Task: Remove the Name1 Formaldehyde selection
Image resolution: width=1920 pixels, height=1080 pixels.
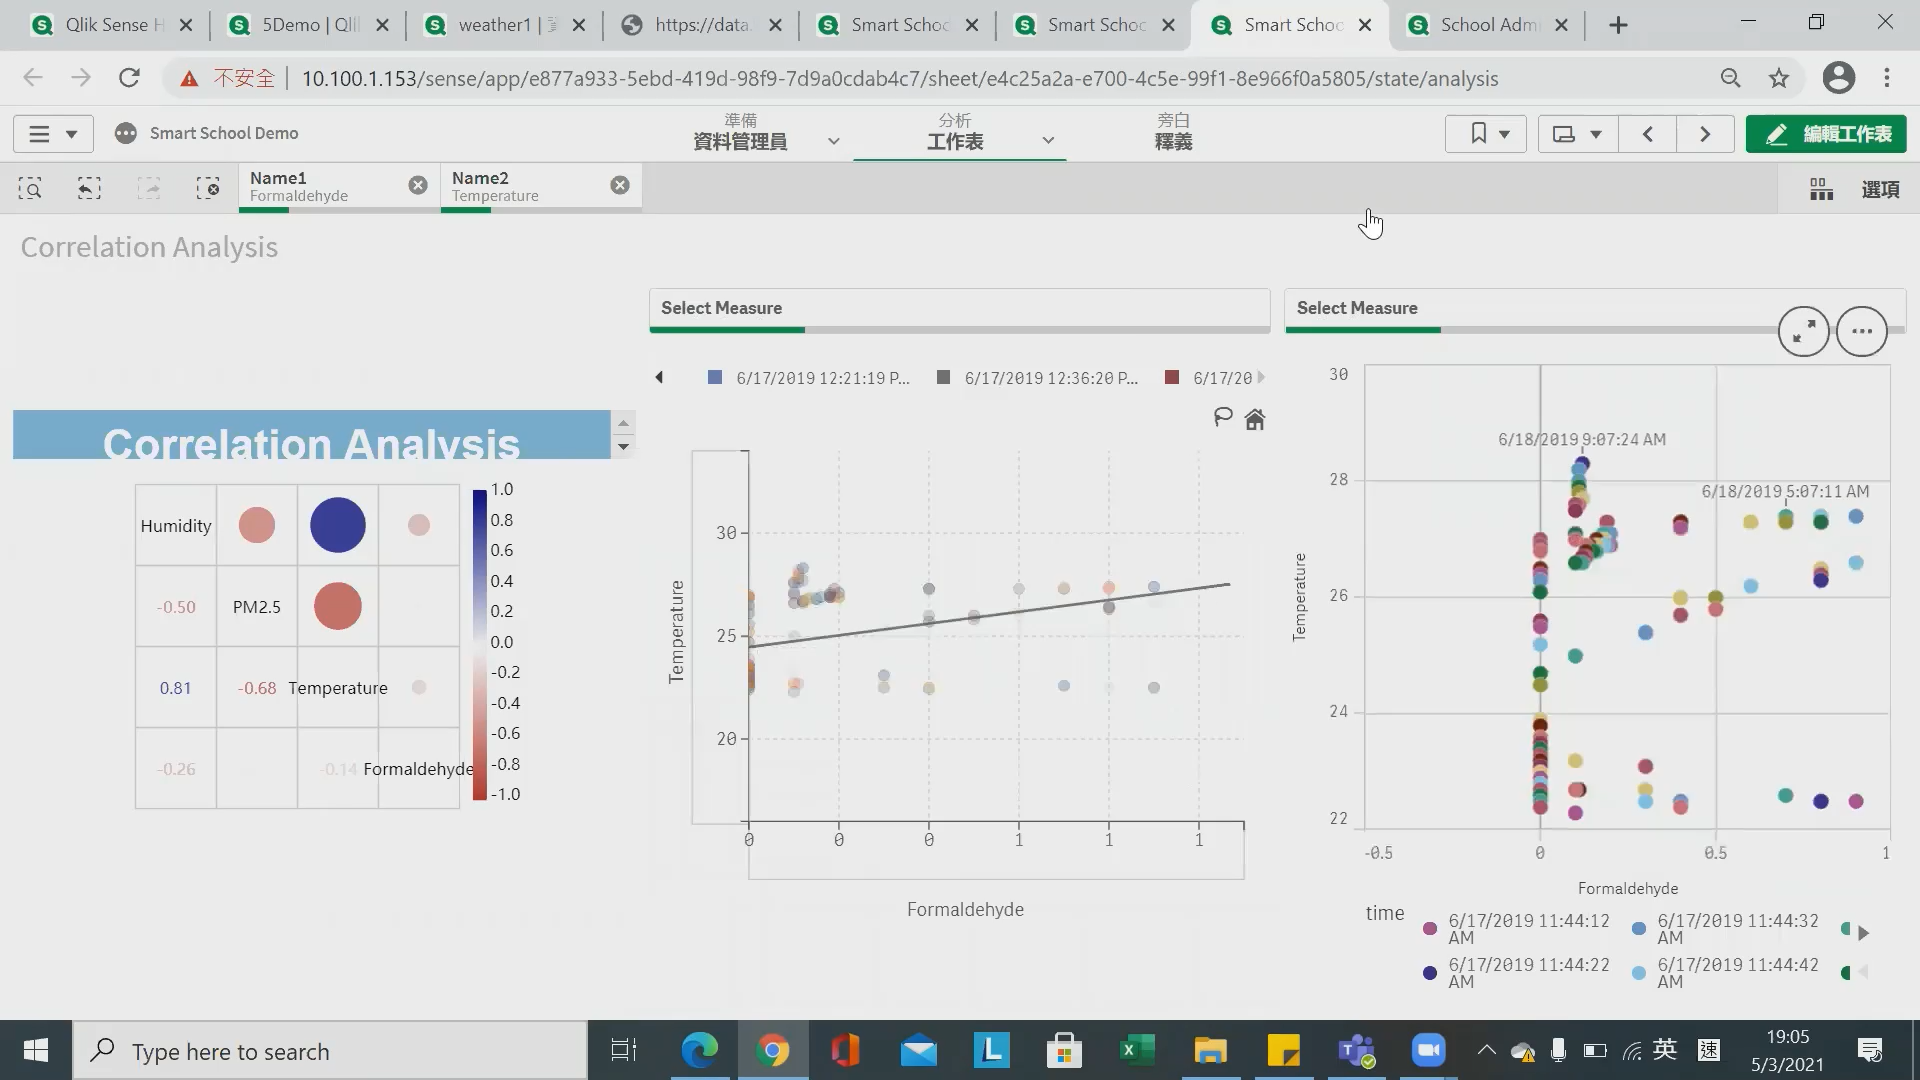Action: click(418, 185)
